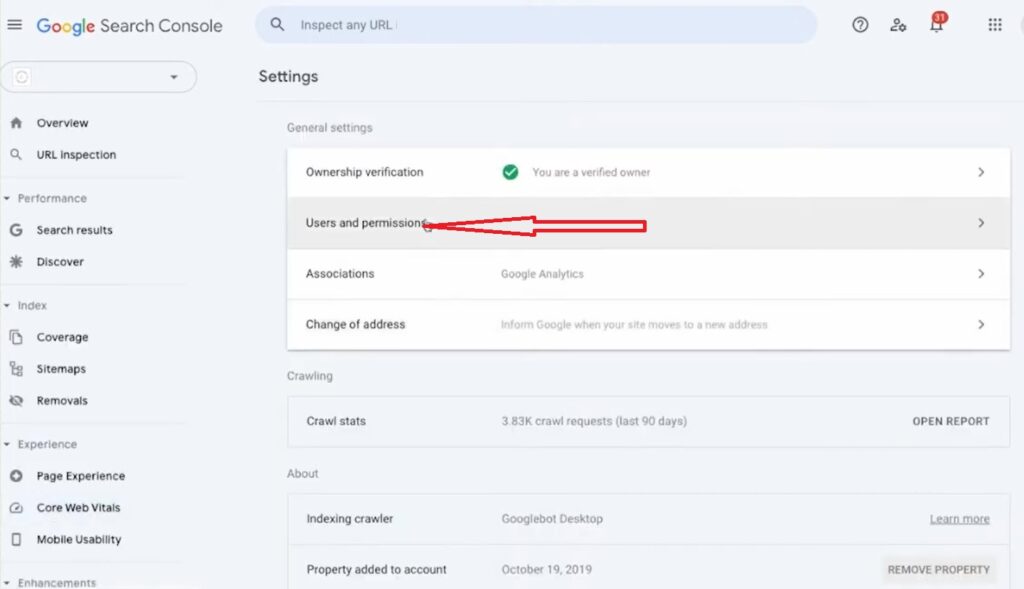Image resolution: width=1024 pixels, height=589 pixels.
Task: Click the 'Google Analytics' association text
Action: [542, 274]
